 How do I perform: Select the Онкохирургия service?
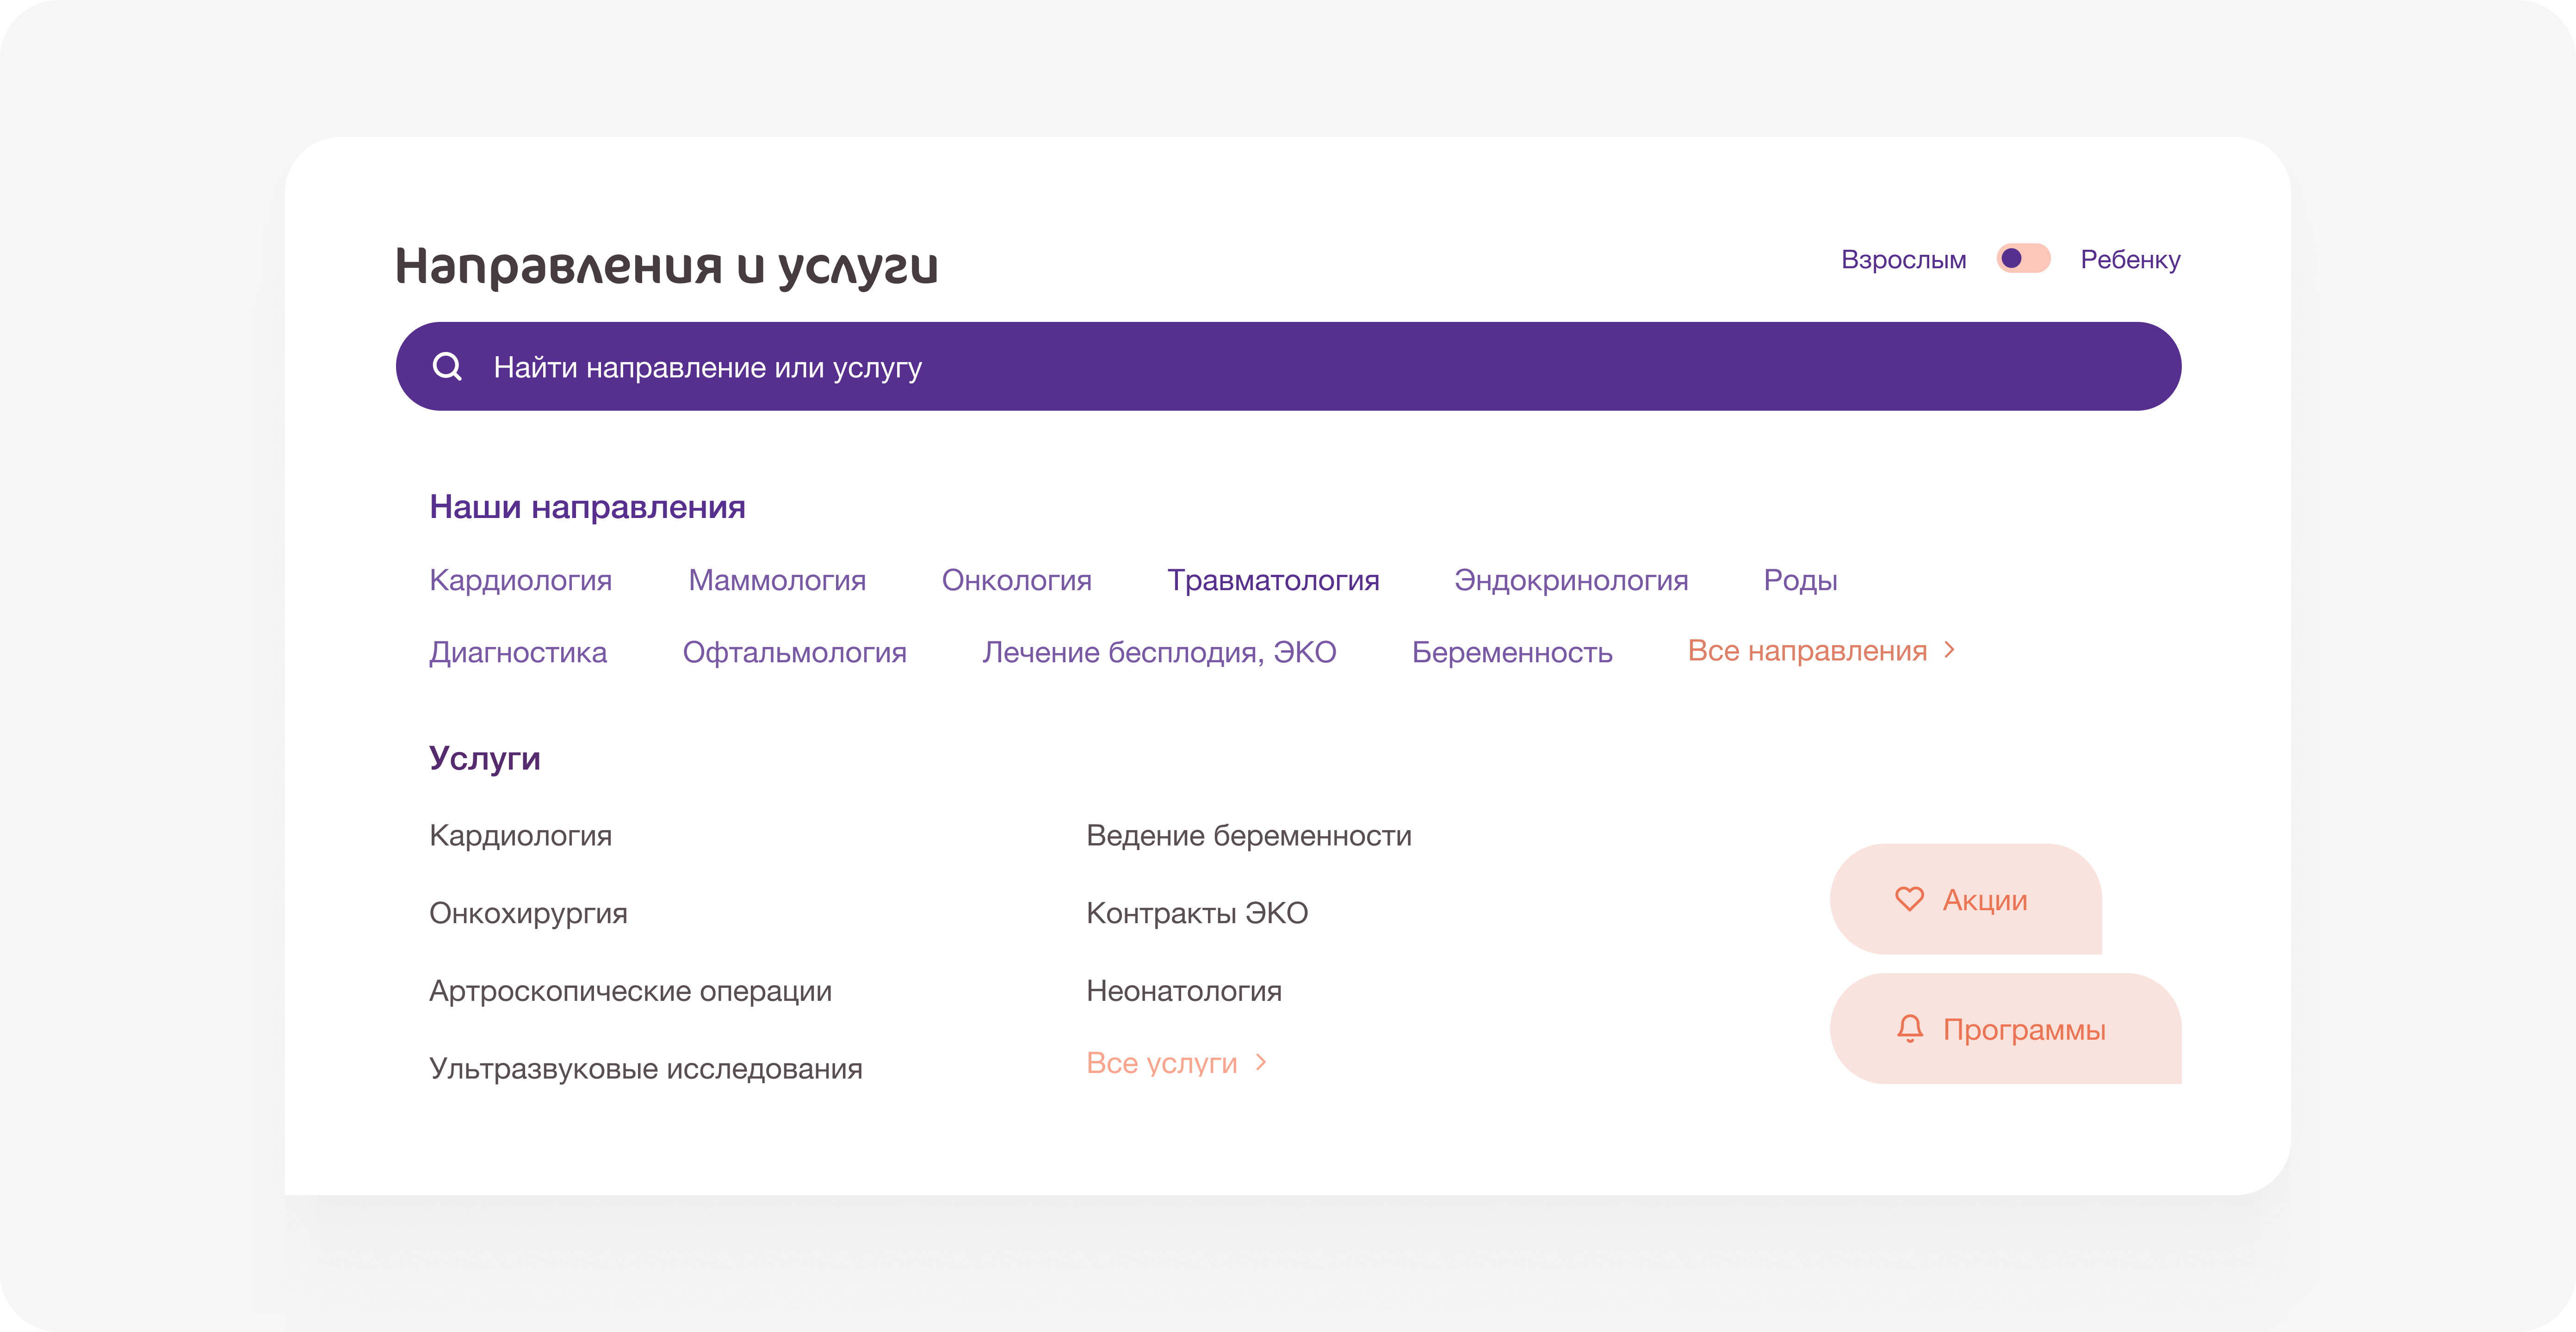coord(528,913)
